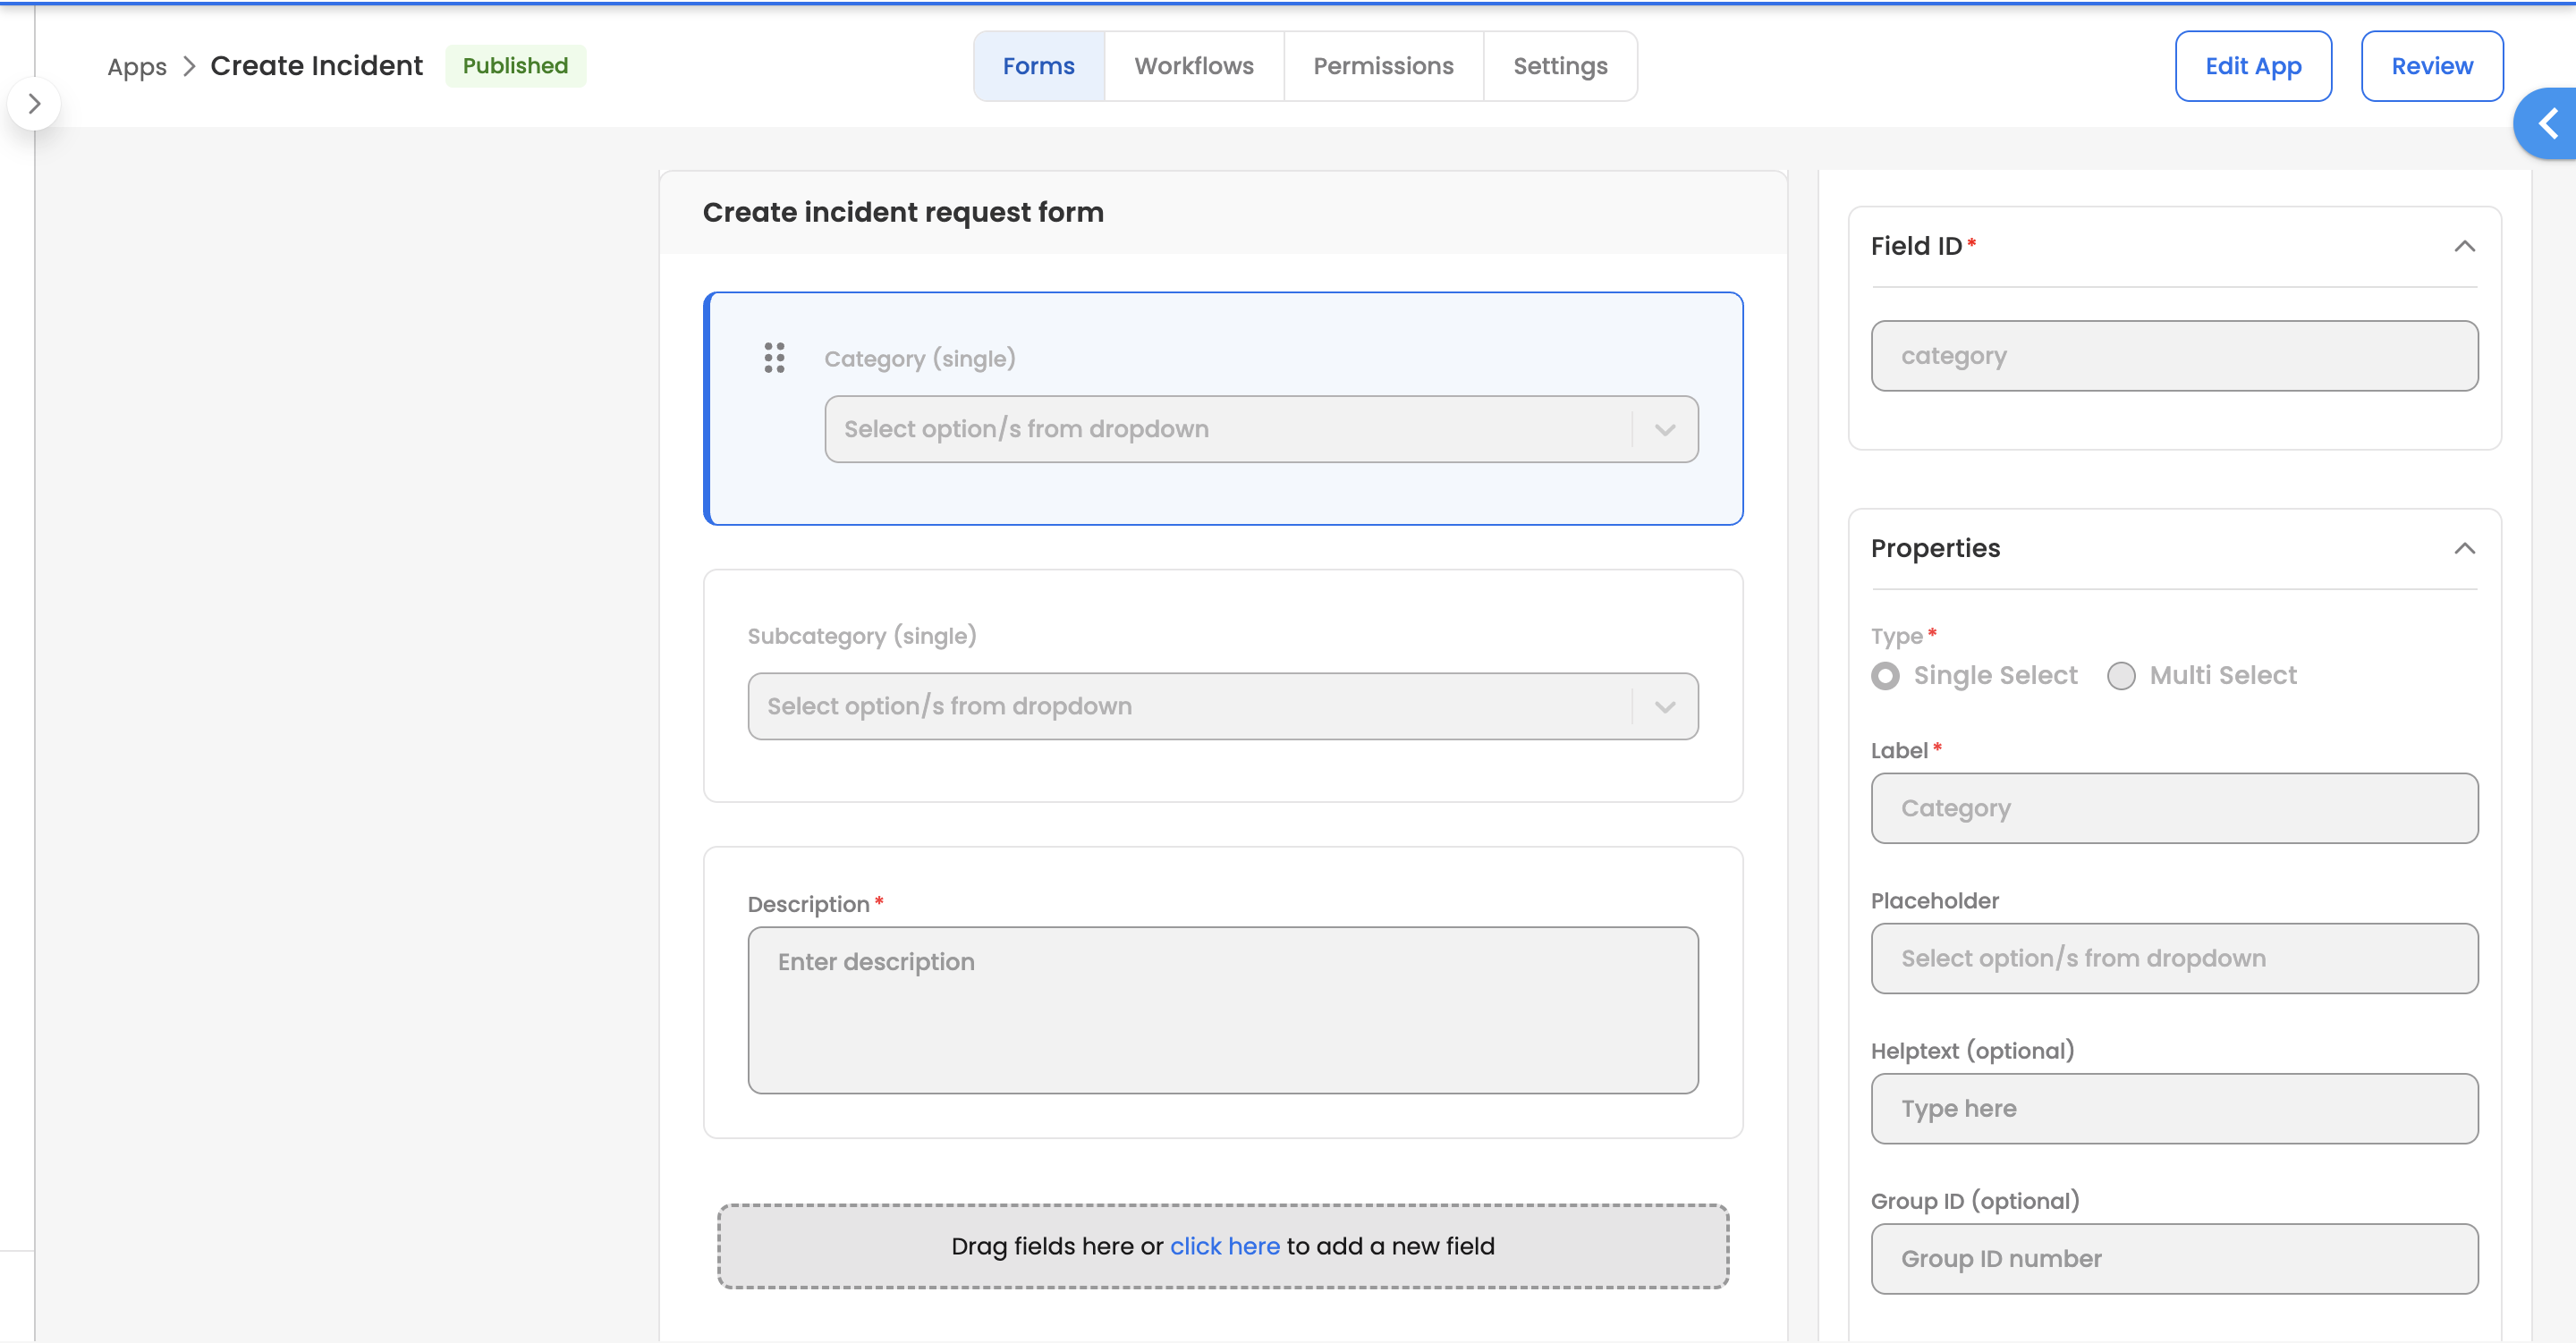Focus the Helptext input field
This screenshot has width=2576, height=1343.
[2173, 1109]
